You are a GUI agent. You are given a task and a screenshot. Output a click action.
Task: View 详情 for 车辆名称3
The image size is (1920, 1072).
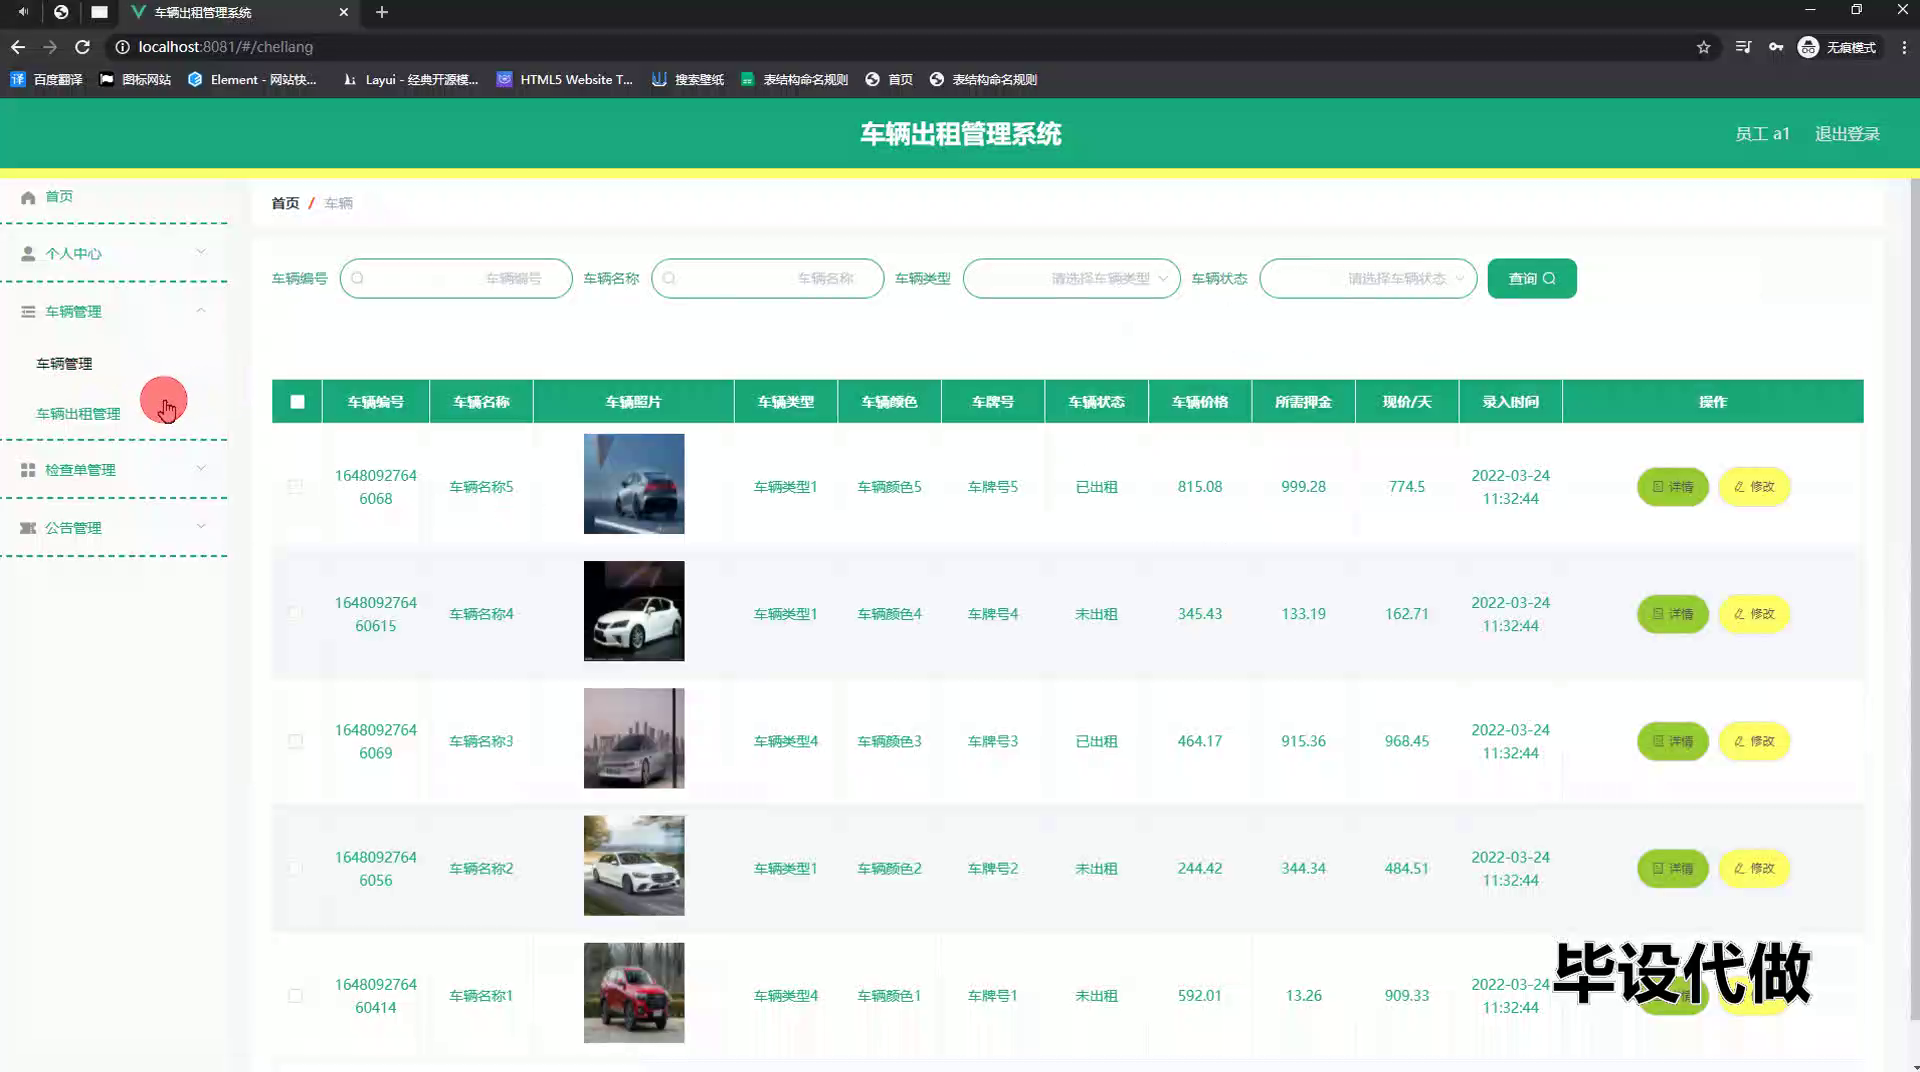(1673, 741)
